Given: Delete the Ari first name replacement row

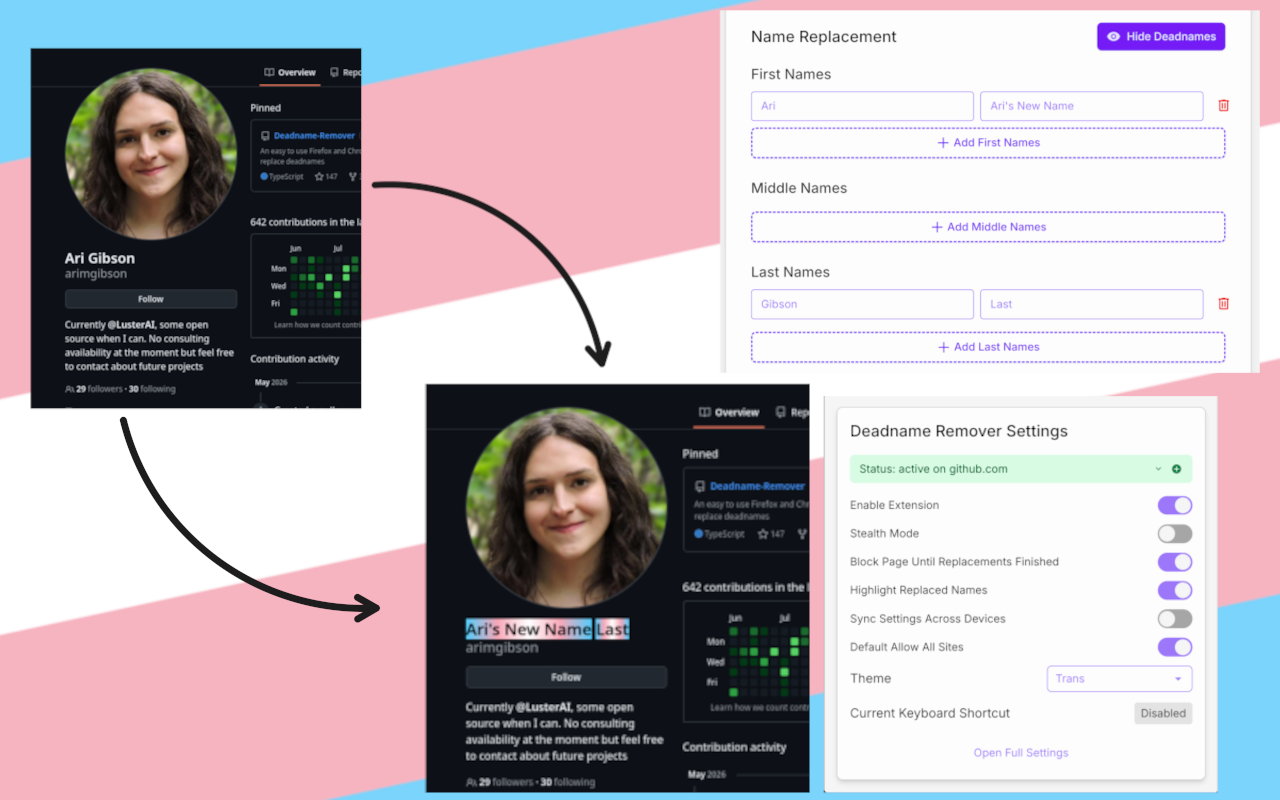Looking at the screenshot, I should pos(1223,106).
